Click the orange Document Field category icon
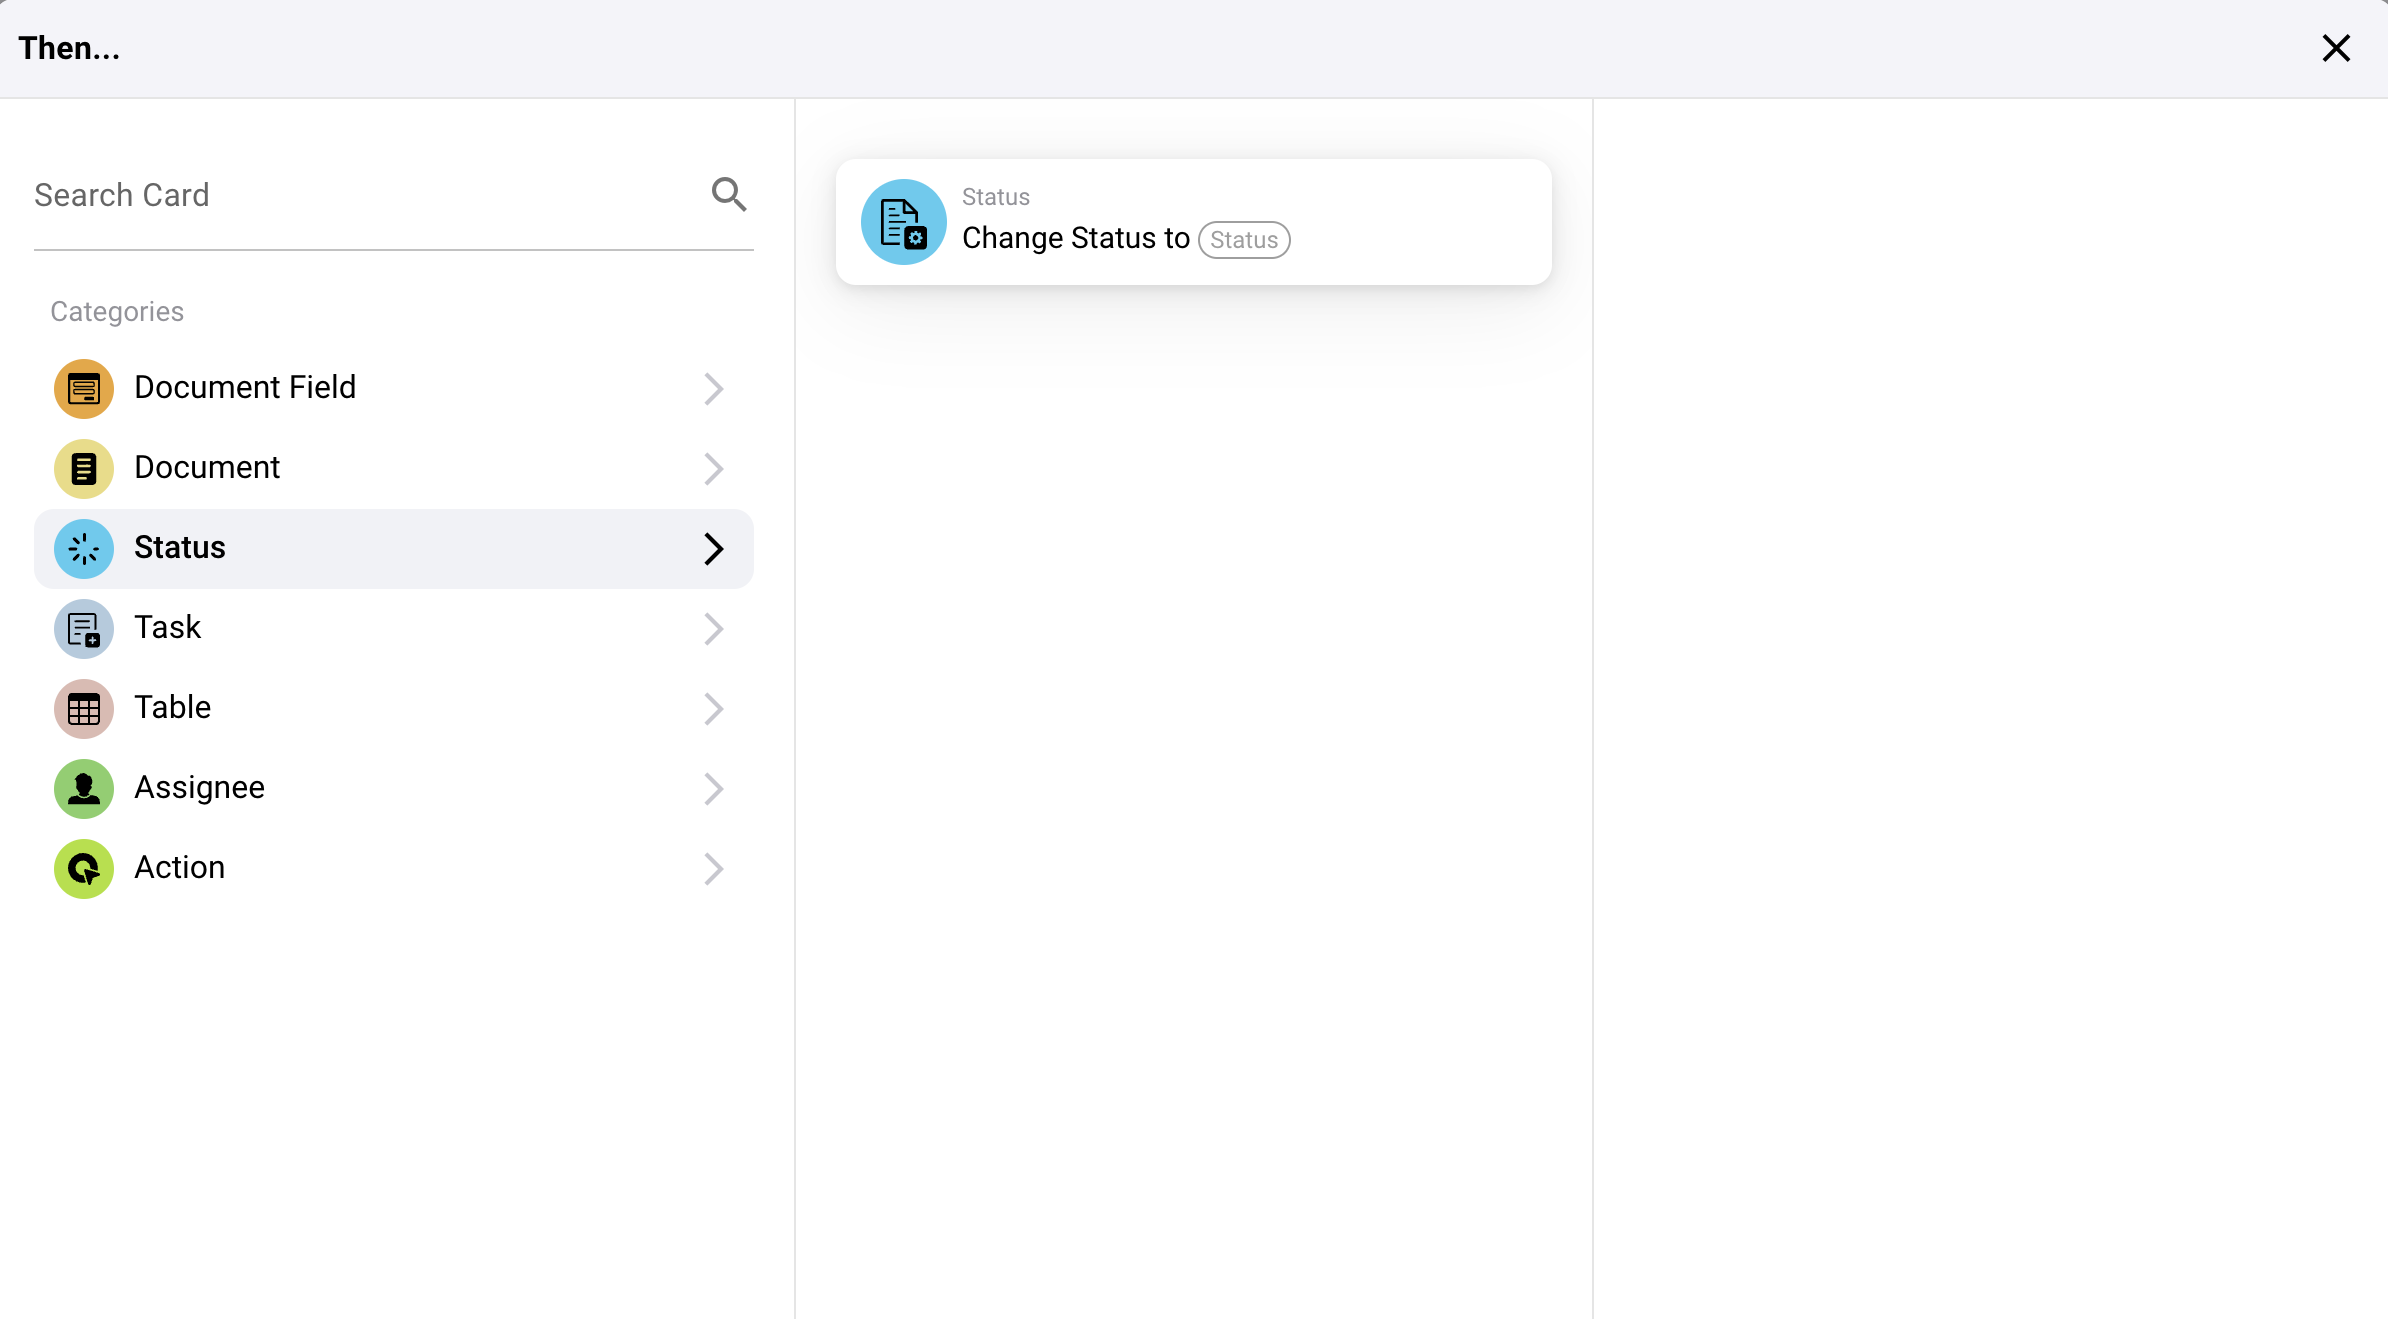 pyautogui.click(x=84, y=388)
